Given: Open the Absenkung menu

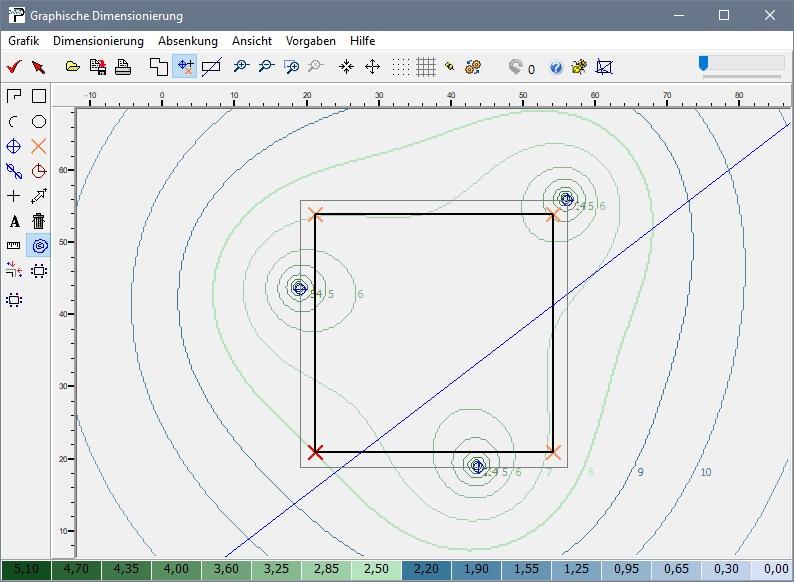Looking at the screenshot, I should tap(187, 41).
